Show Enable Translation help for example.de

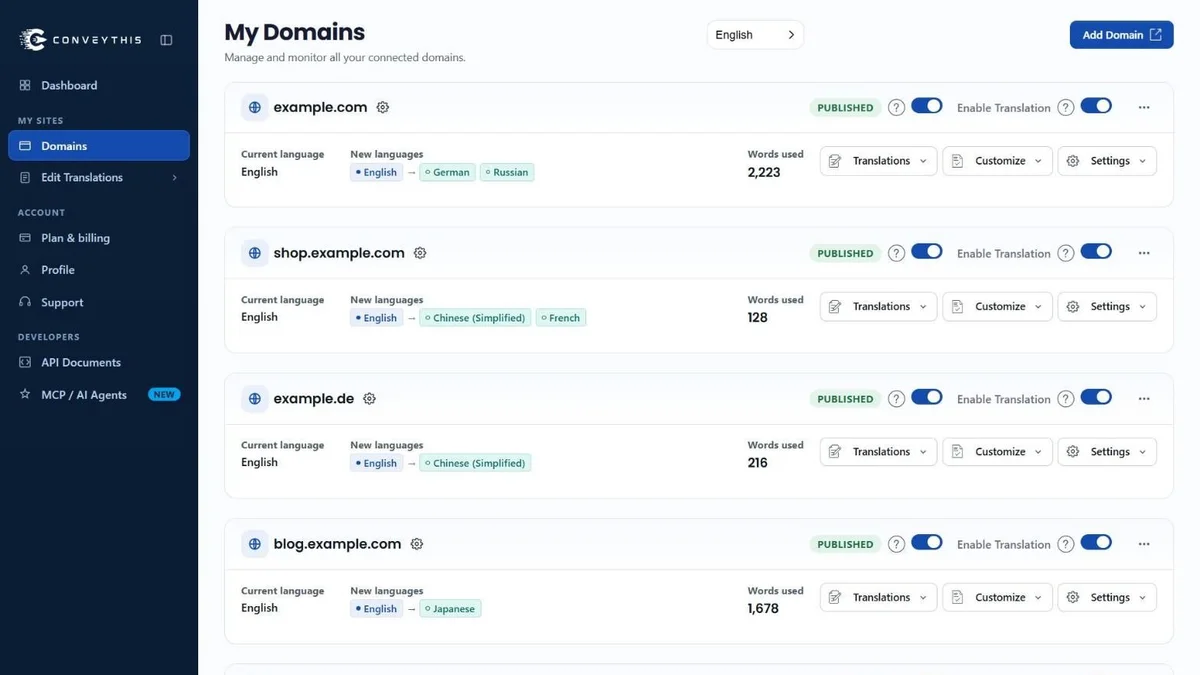tap(1066, 398)
